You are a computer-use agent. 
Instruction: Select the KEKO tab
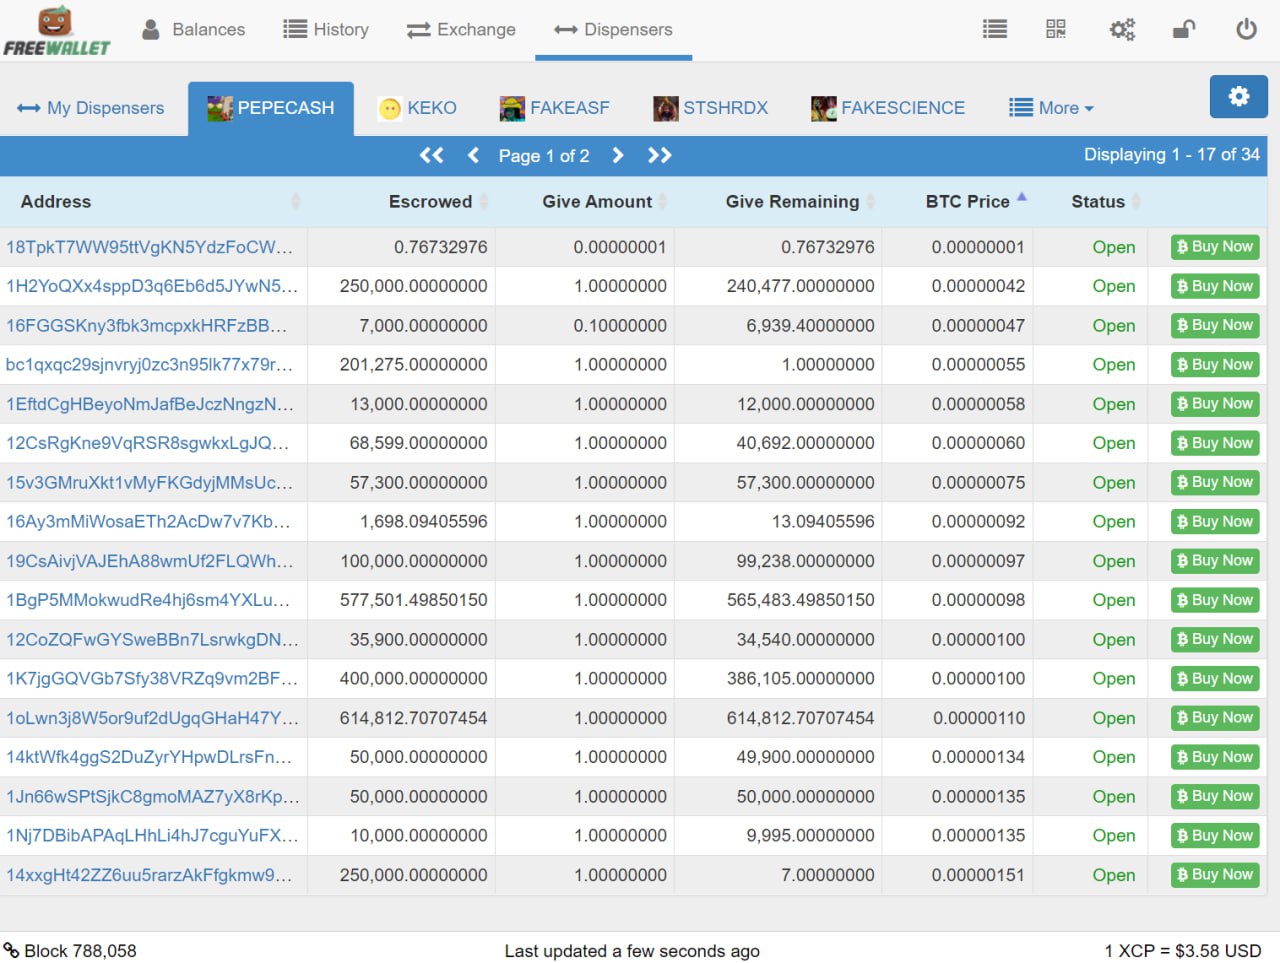[418, 108]
